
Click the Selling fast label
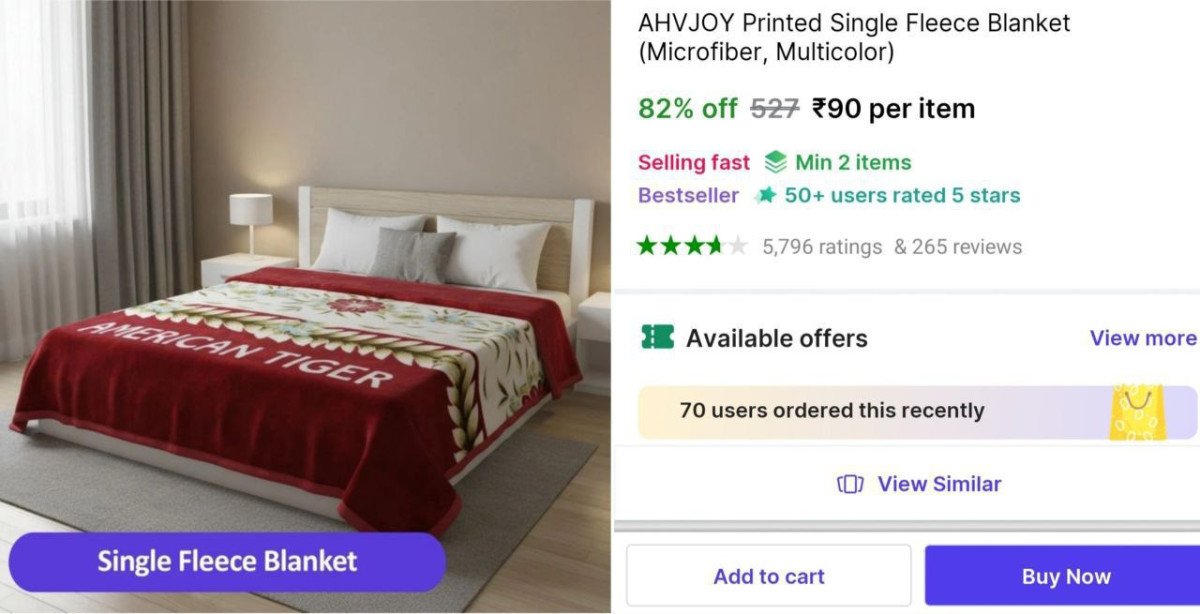pyautogui.click(x=693, y=162)
